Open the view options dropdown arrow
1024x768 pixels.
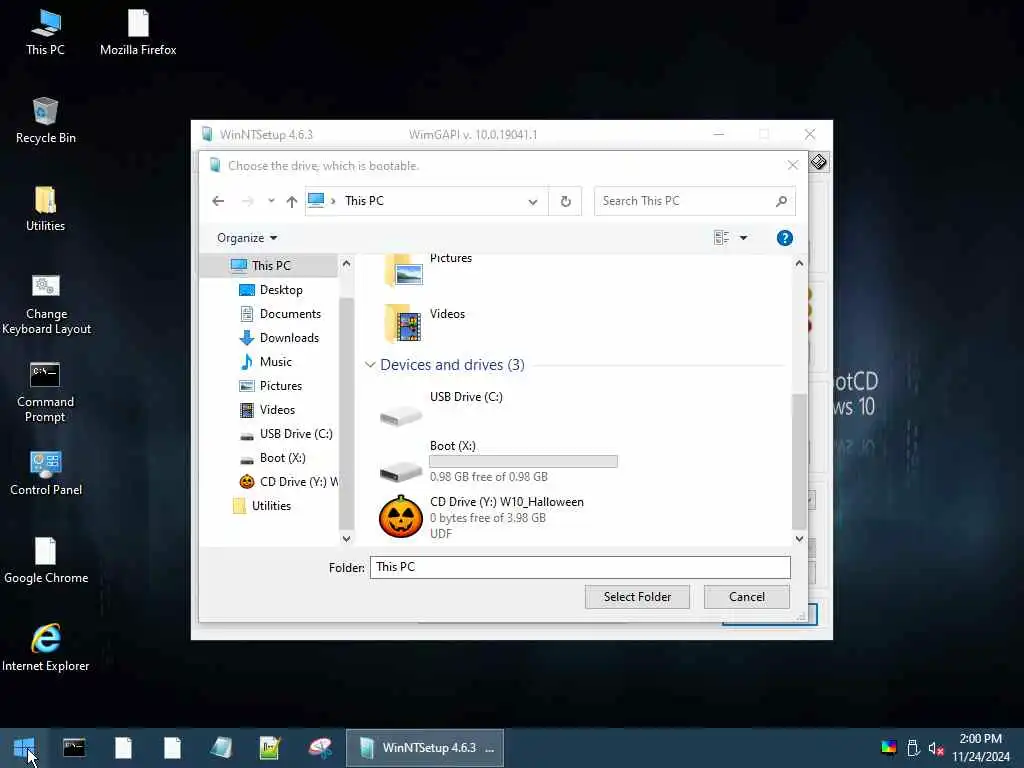pyautogui.click(x=743, y=238)
